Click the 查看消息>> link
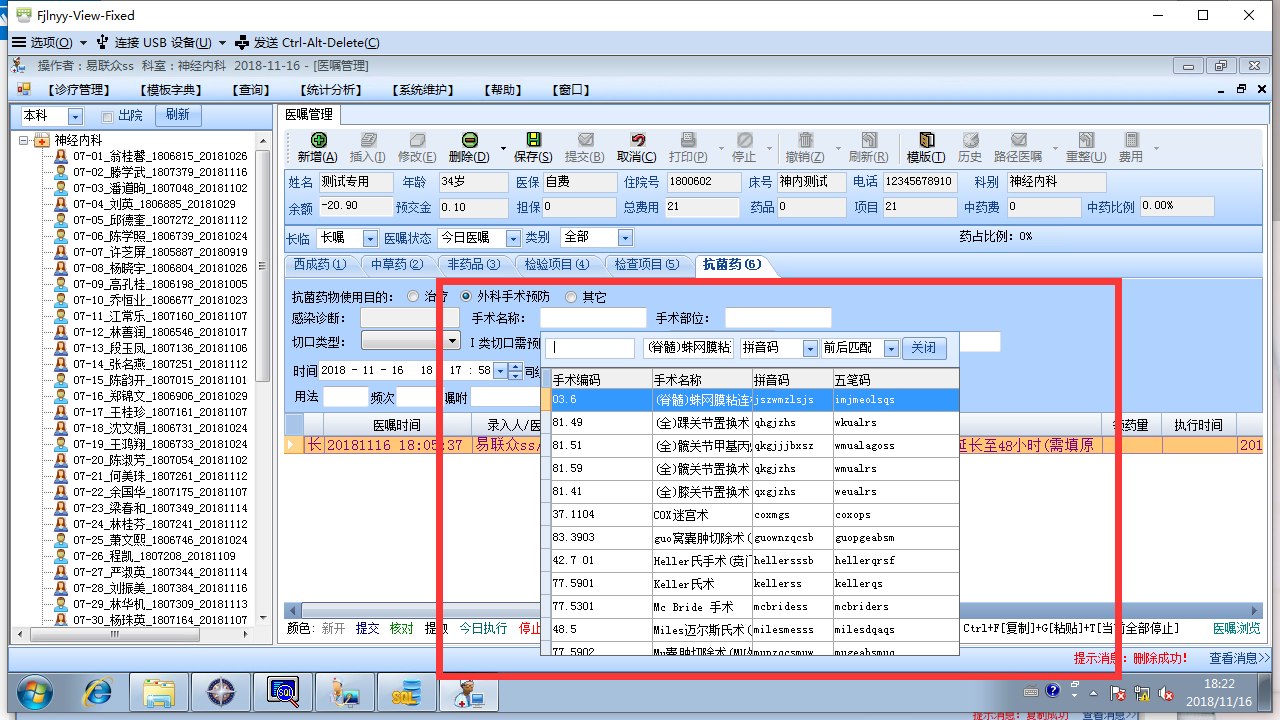Screen dimensions: 1280x720 pos(1239,658)
